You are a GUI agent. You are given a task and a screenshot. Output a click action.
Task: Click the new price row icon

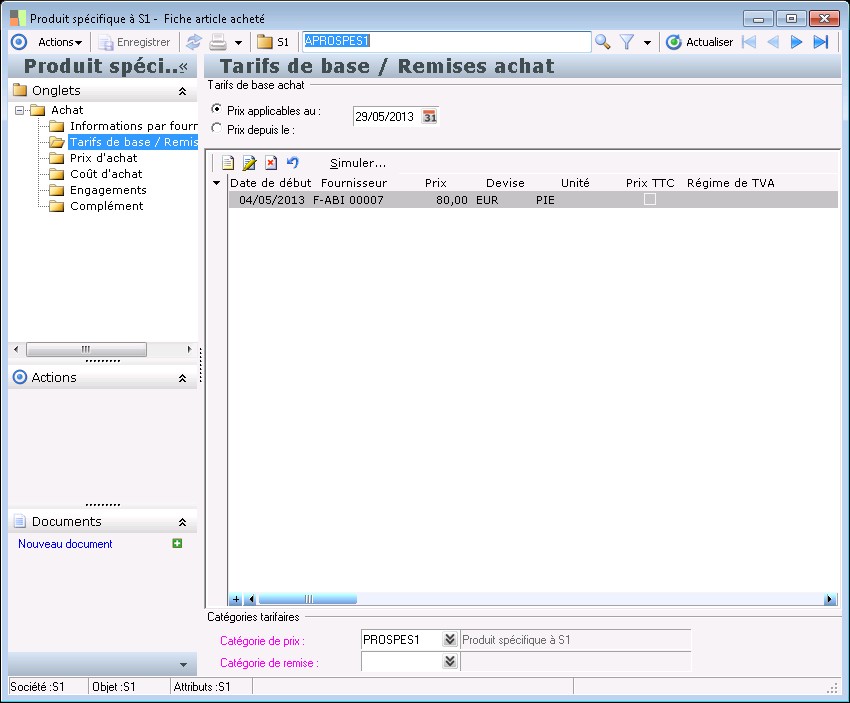228,163
